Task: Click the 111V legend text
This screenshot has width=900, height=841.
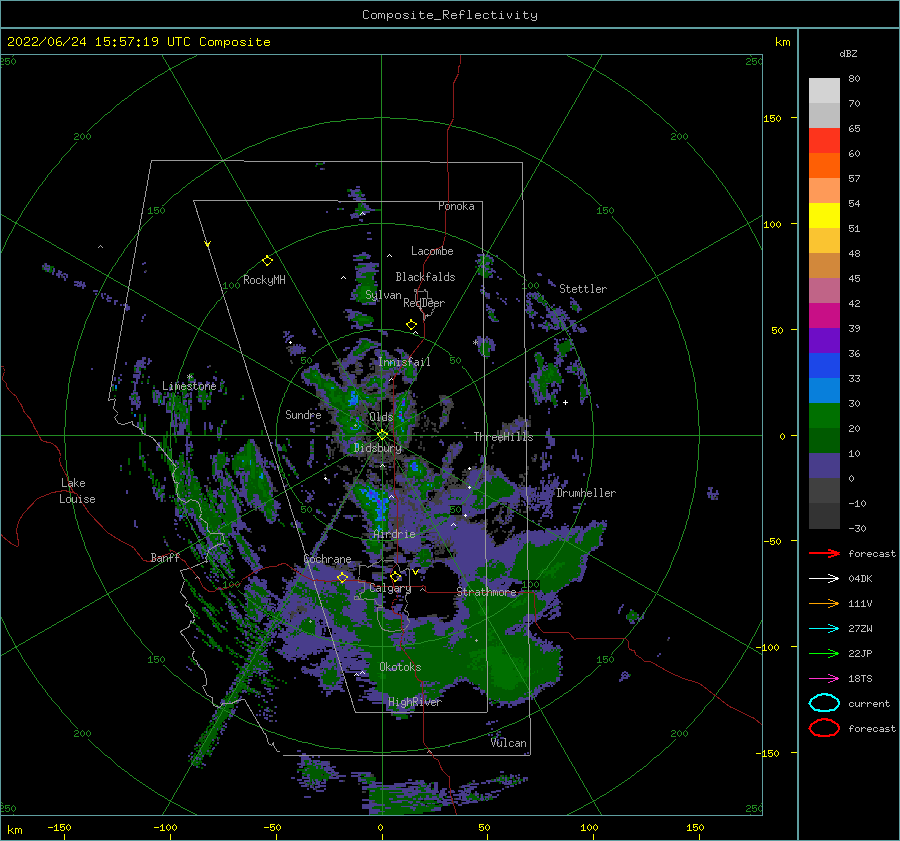Action: [x=860, y=603]
